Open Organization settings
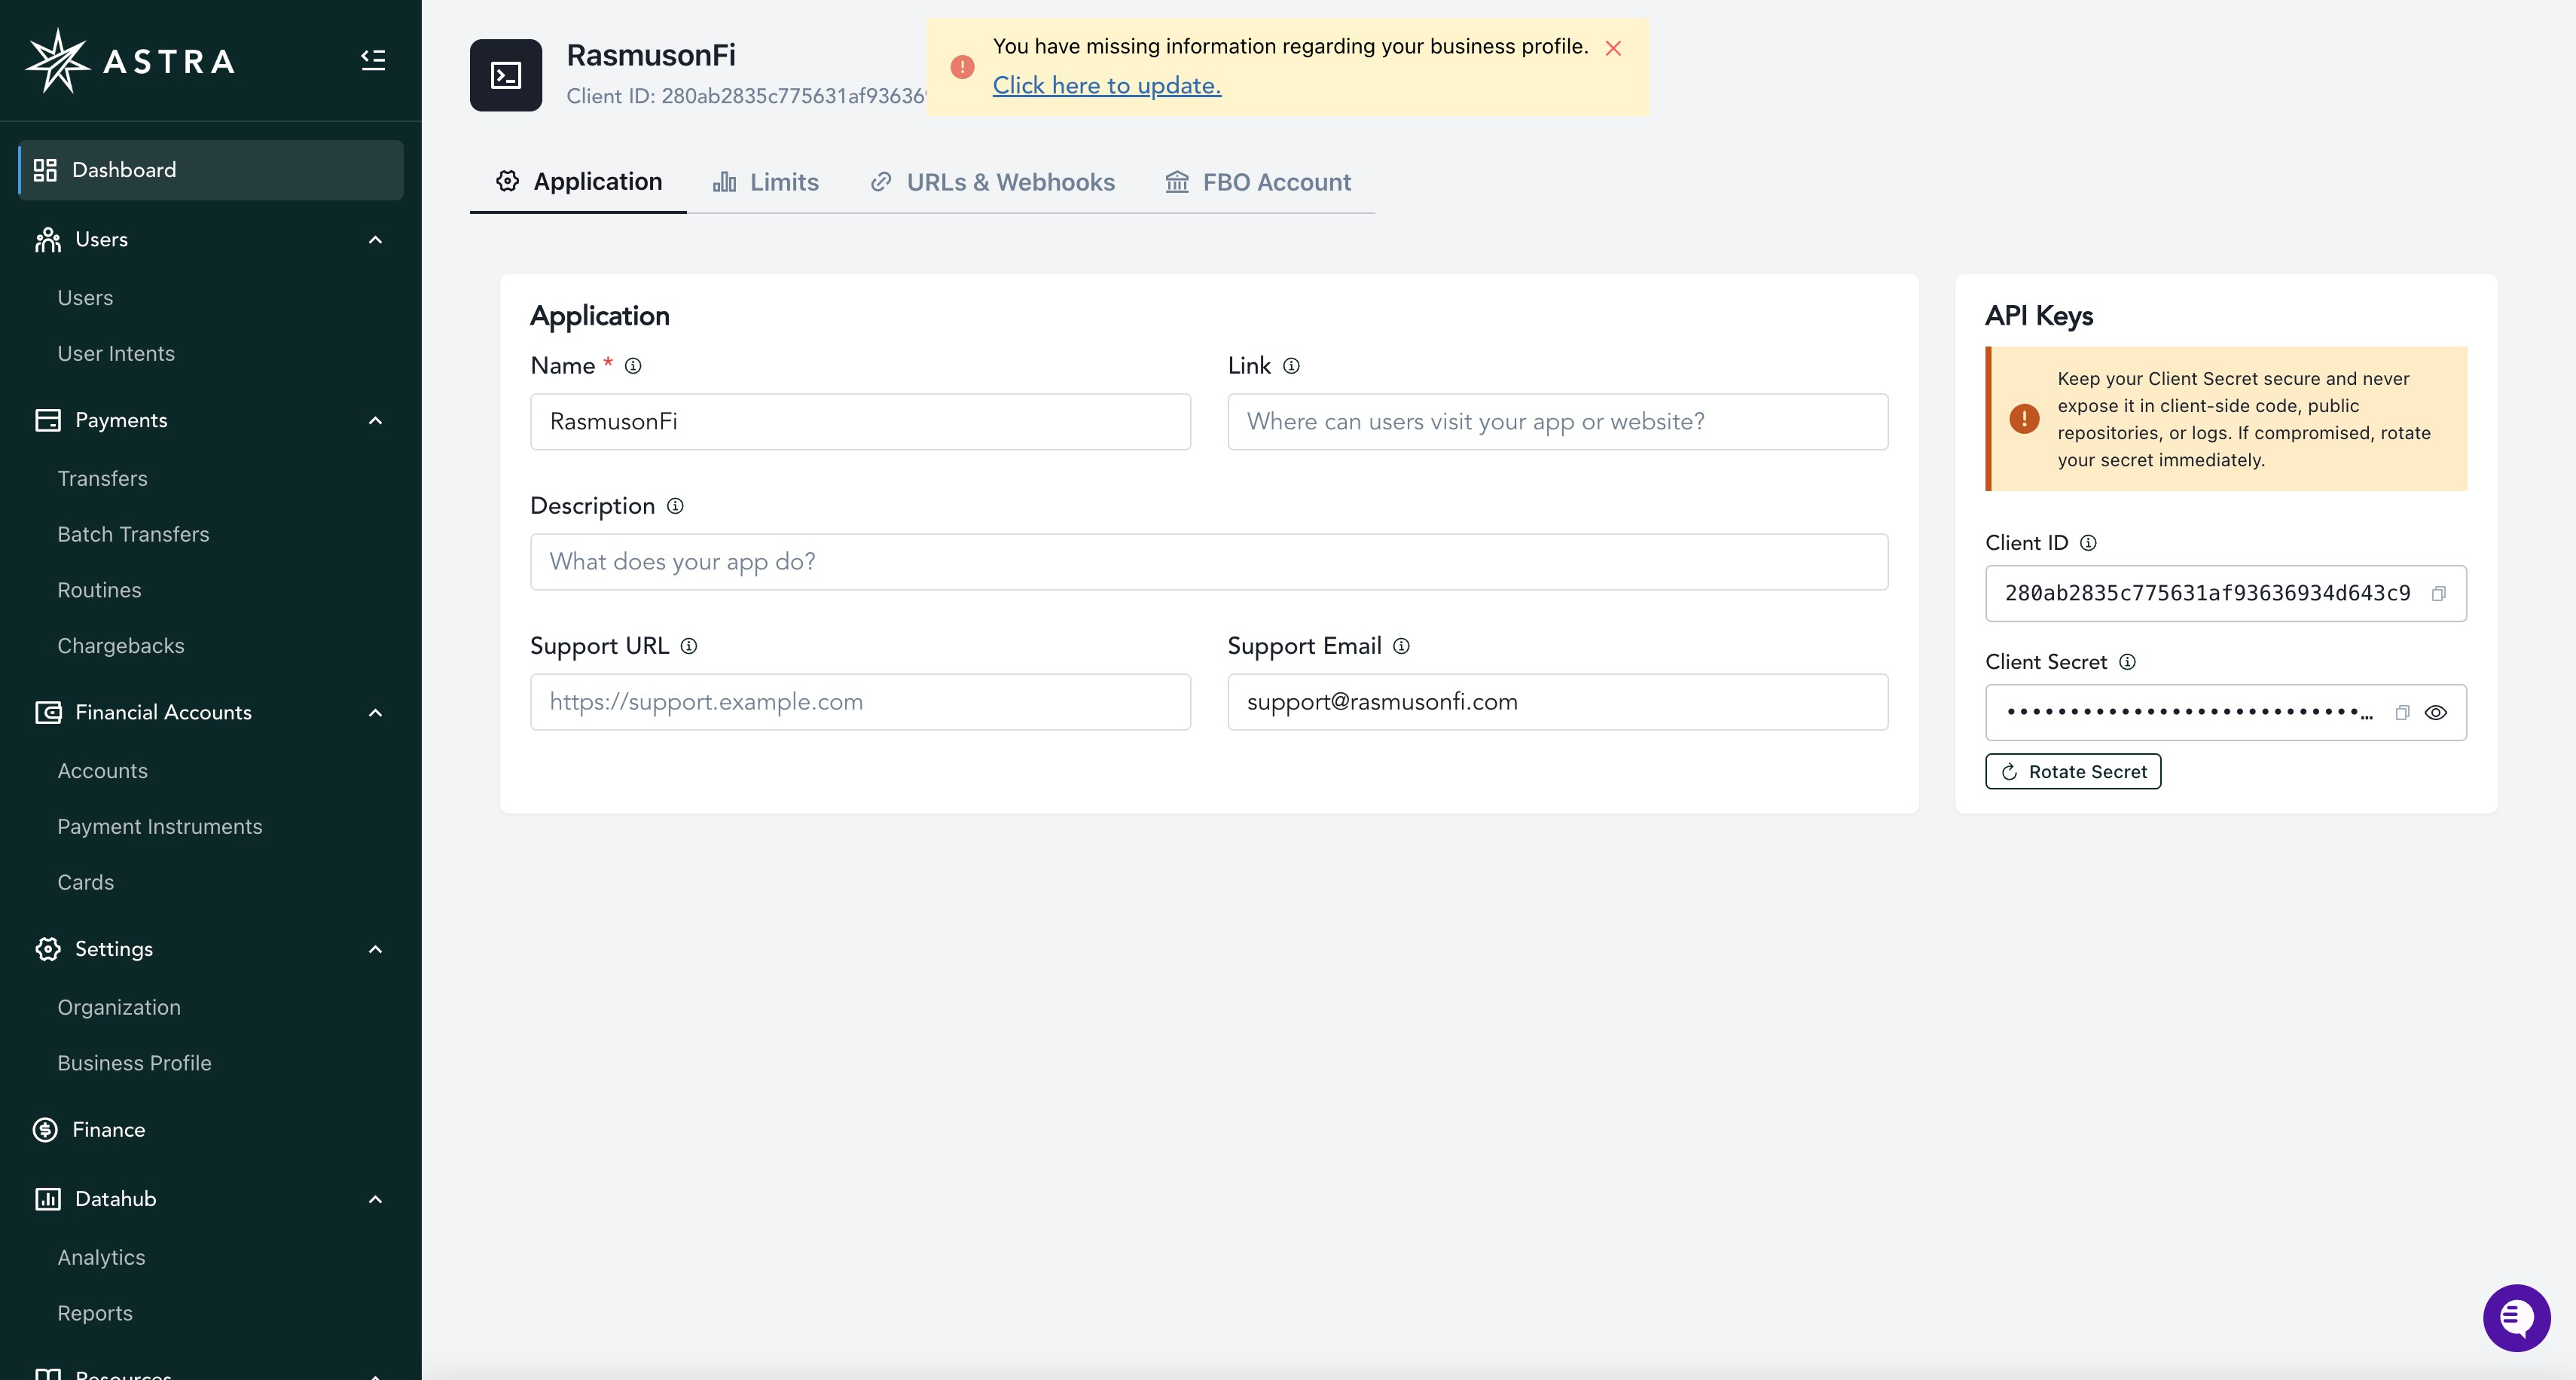The width and height of the screenshot is (2576, 1380). (119, 1008)
